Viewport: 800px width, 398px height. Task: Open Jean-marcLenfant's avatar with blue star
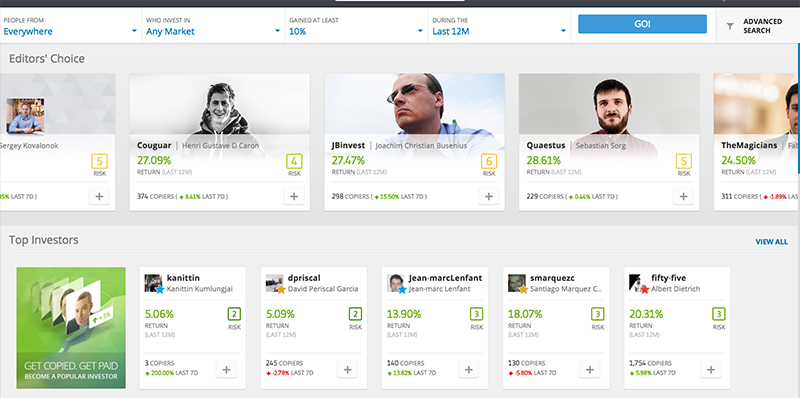396,283
